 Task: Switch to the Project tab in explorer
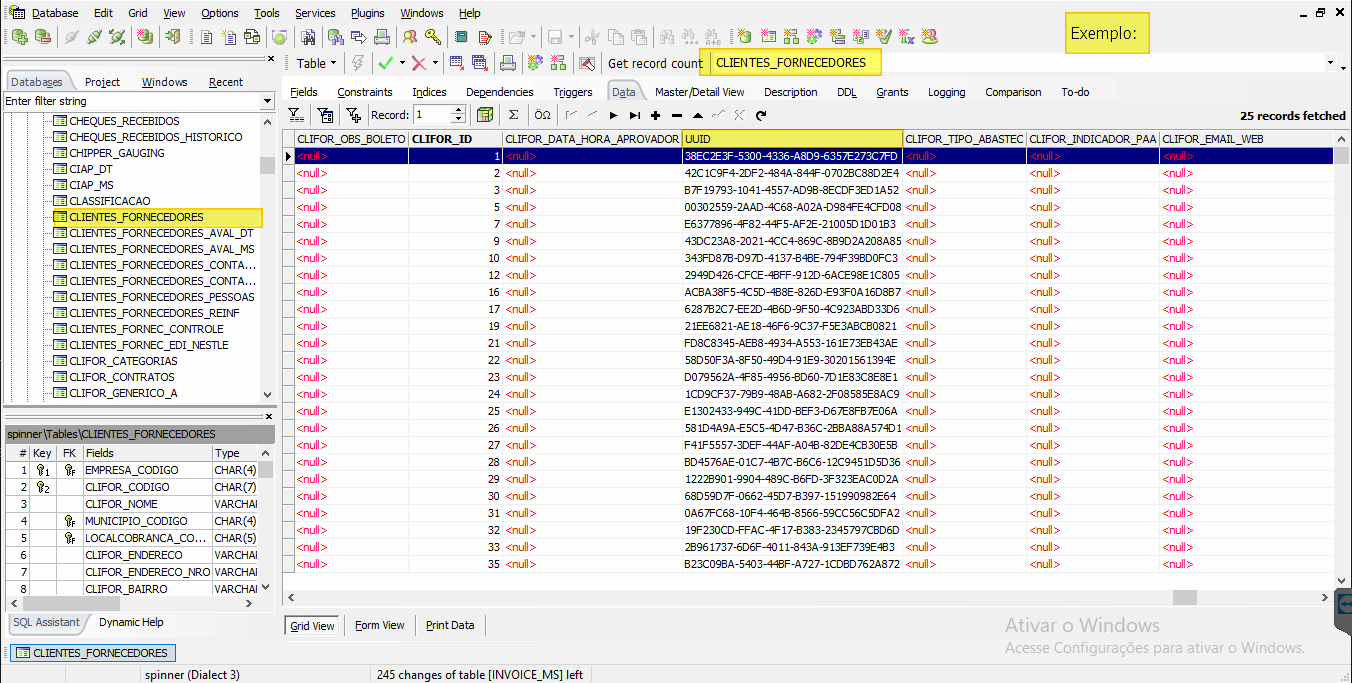point(102,82)
